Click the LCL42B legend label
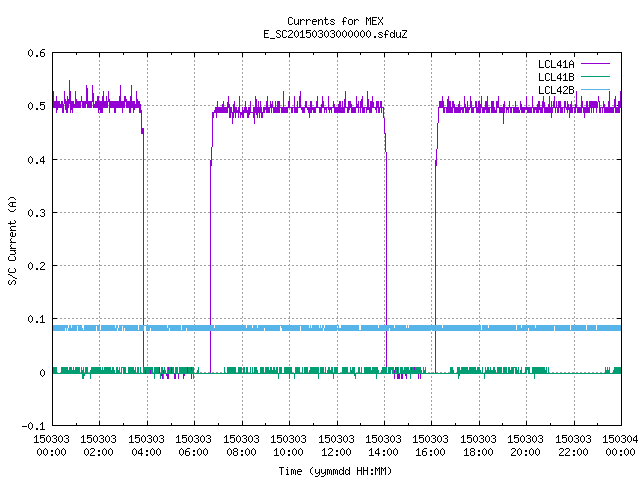 pyautogui.click(x=556, y=90)
